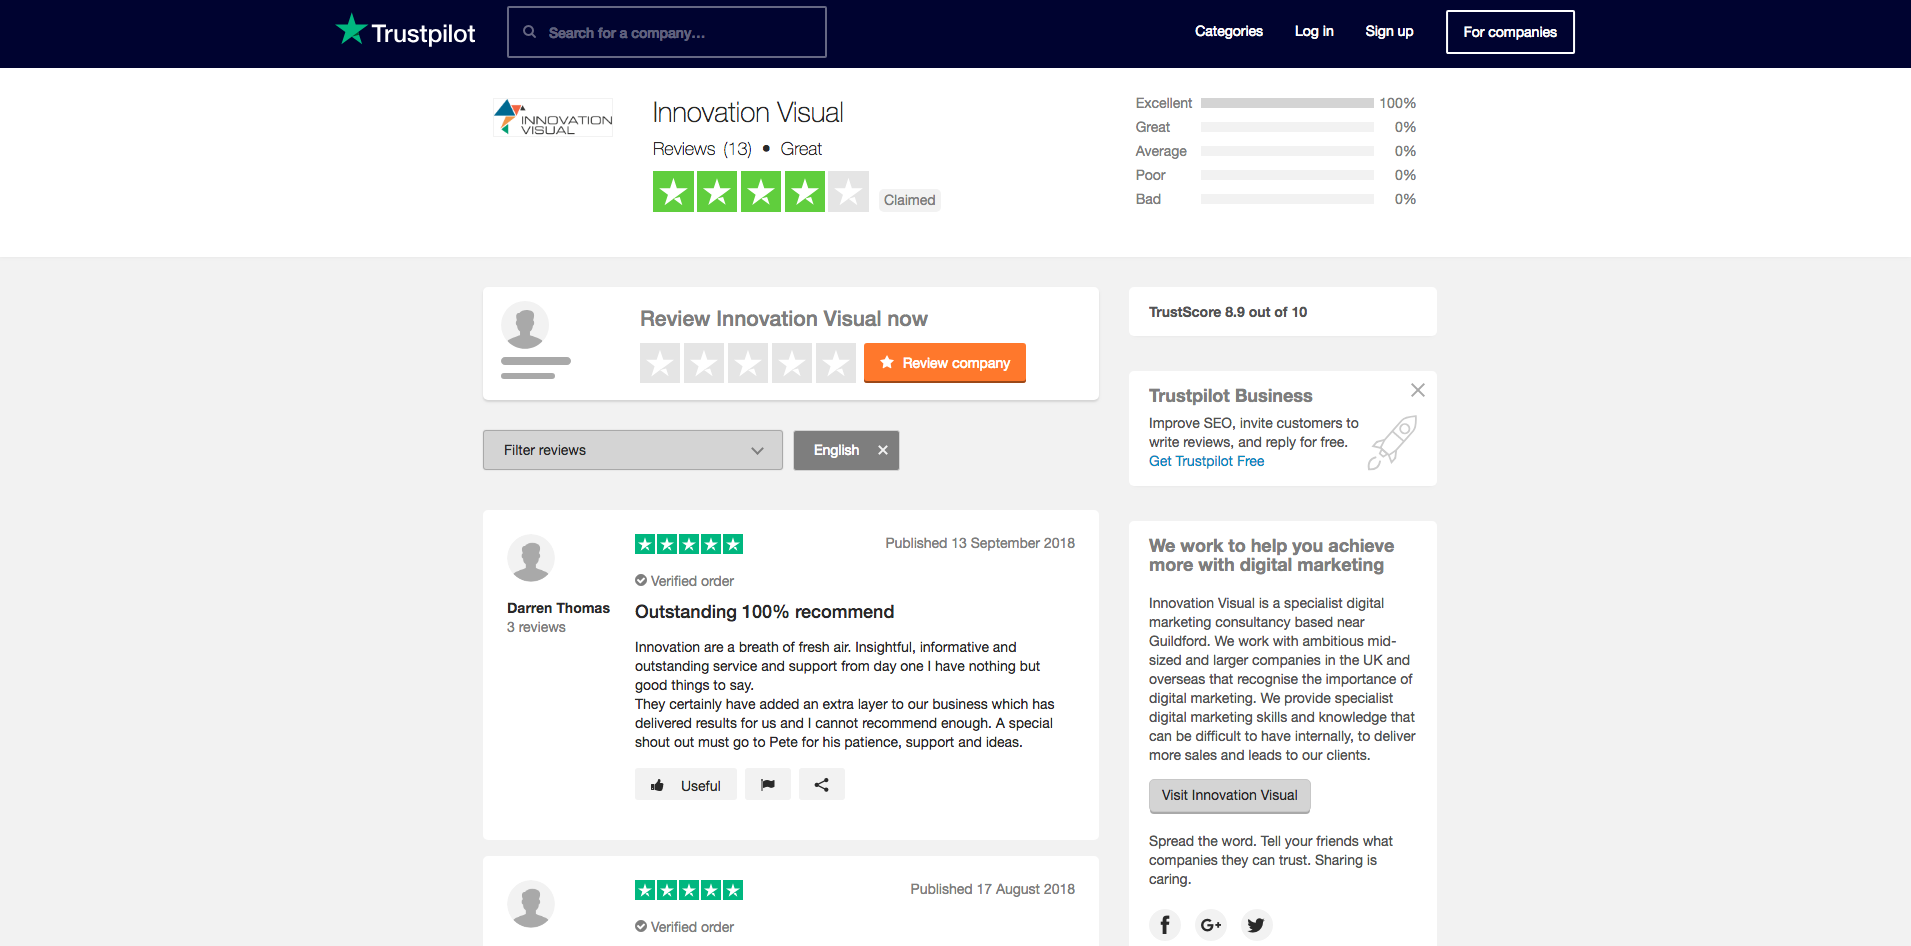This screenshot has height=946, width=1911.
Task: Click the company's green star rating
Action: pos(760,192)
